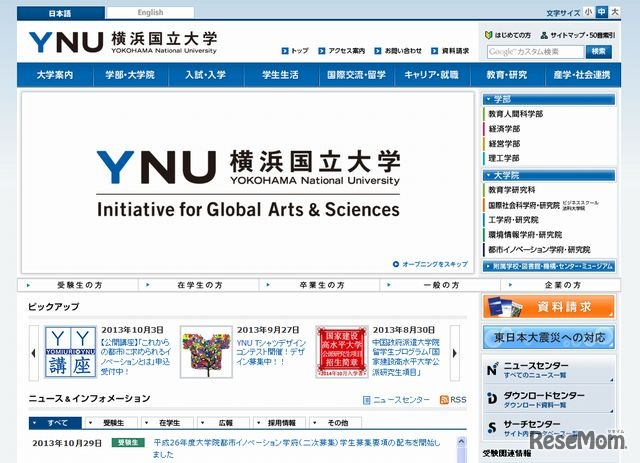Collapse the 大学院 sidebar section
The width and height of the screenshot is (640, 463).
coord(549,175)
